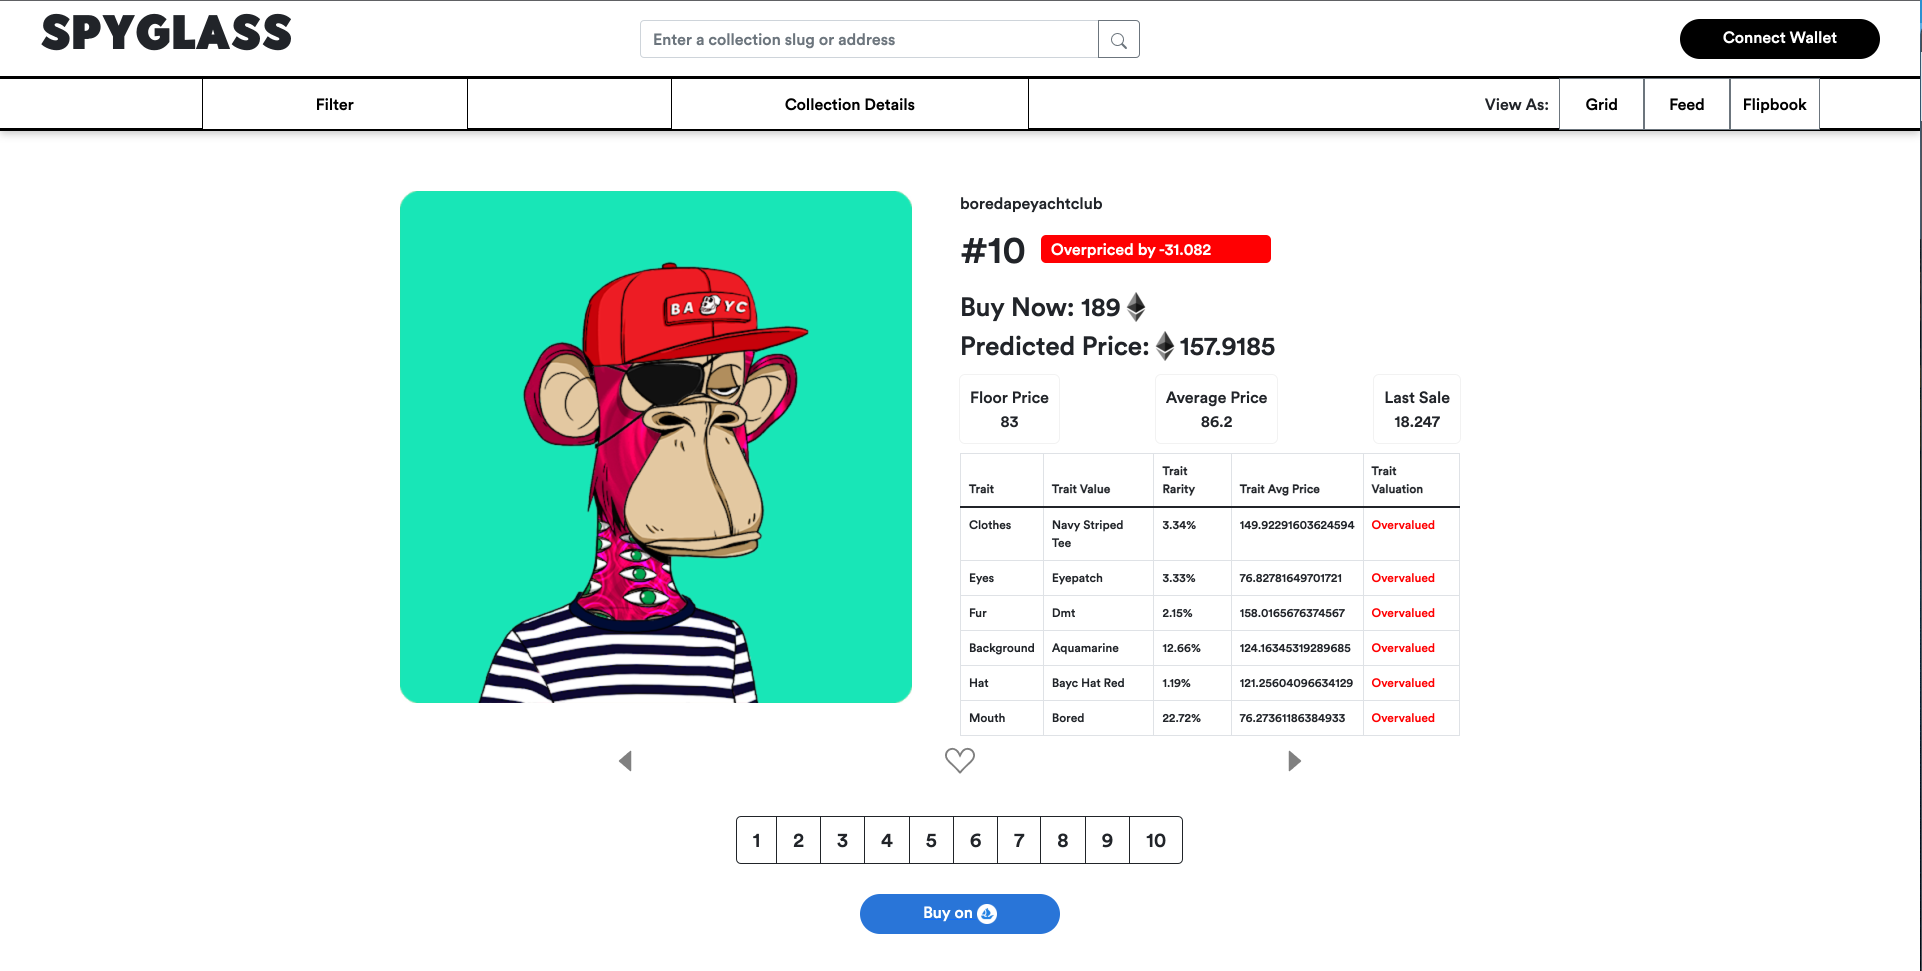The height and width of the screenshot is (971, 1922).
Task: Go to page 8
Action: pos(1063,840)
